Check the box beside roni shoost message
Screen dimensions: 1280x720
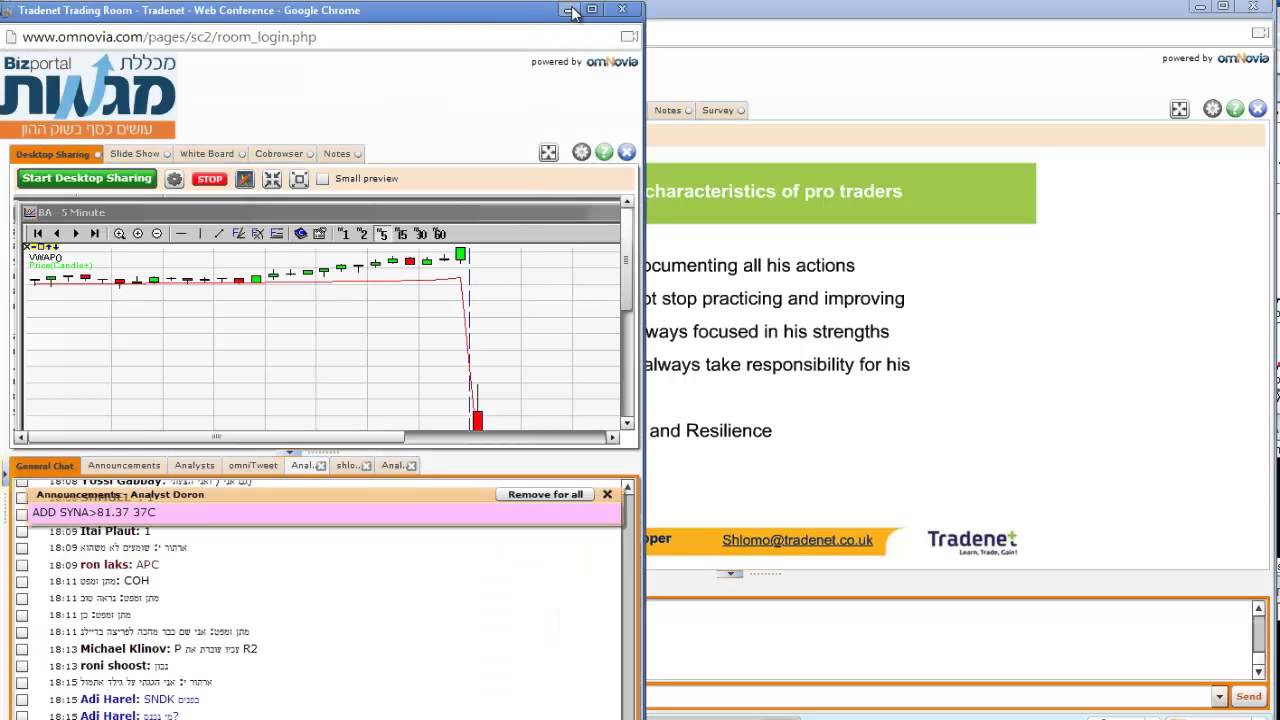22,666
